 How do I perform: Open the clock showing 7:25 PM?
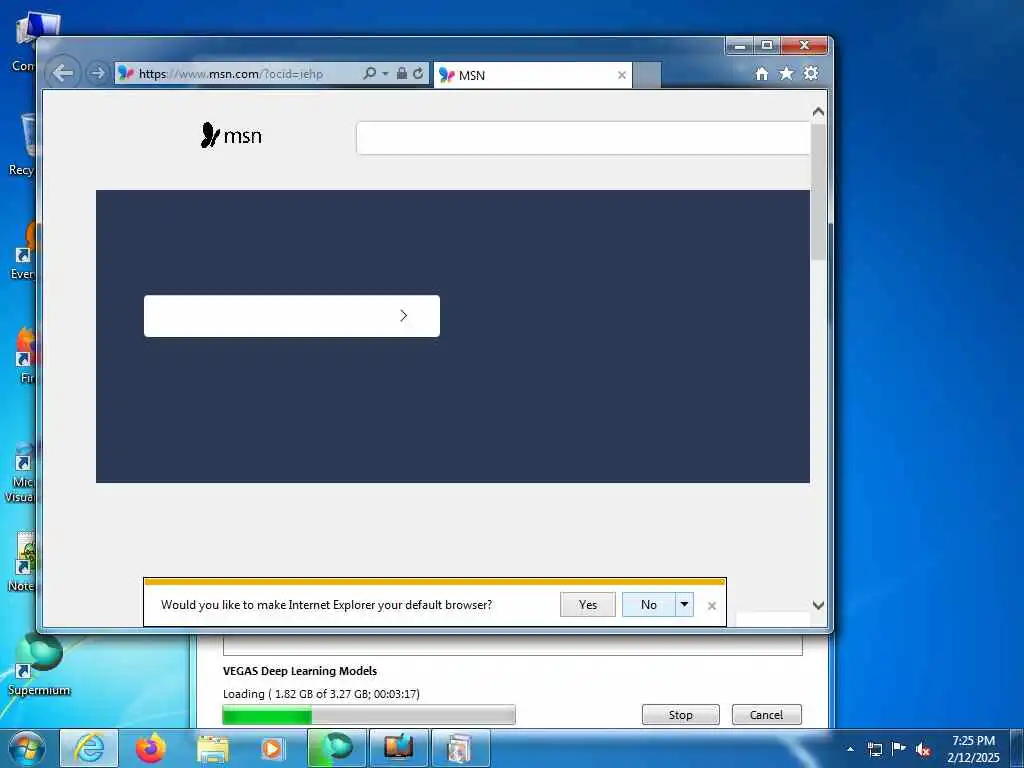(973, 749)
